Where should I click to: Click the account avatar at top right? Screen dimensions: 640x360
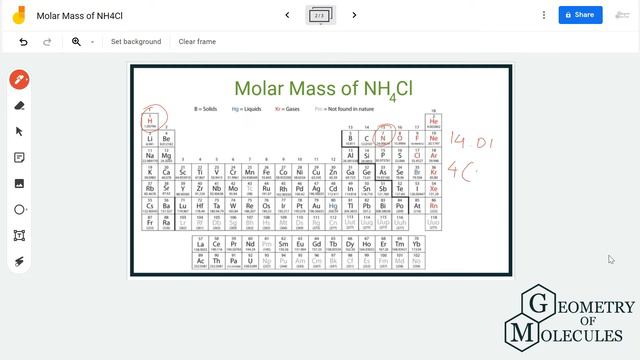pyautogui.click(x=622, y=15)
